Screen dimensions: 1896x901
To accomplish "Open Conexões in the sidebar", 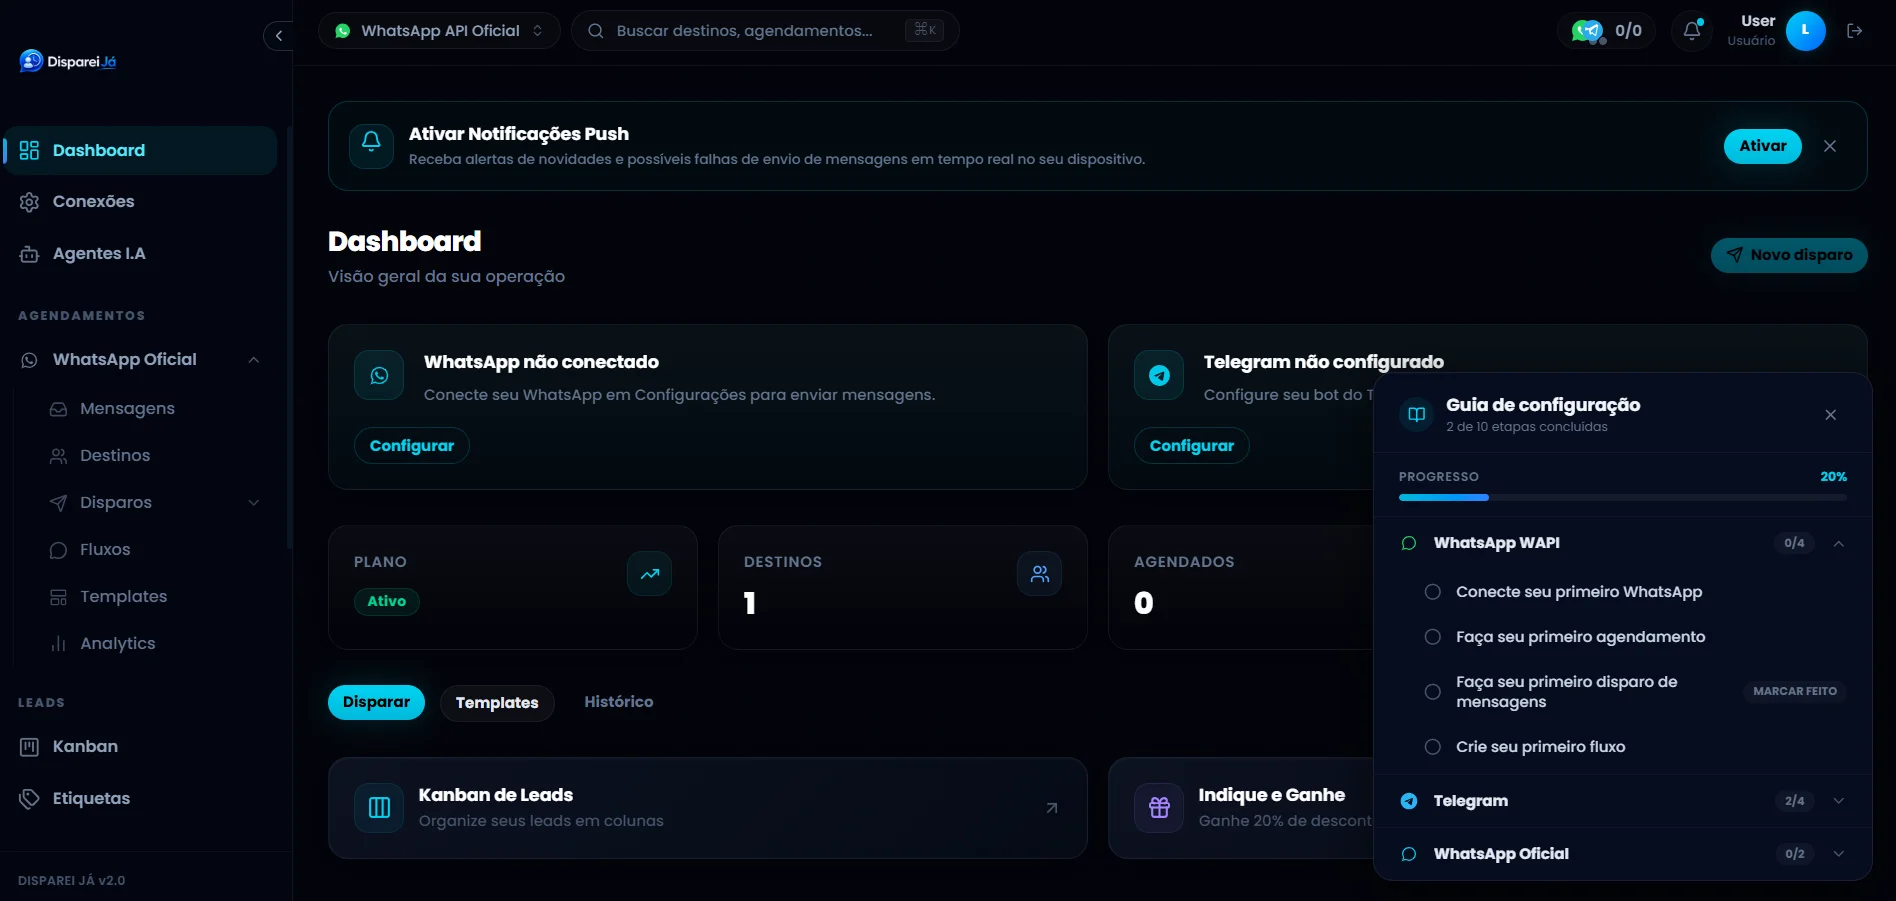I will point(140,201).
